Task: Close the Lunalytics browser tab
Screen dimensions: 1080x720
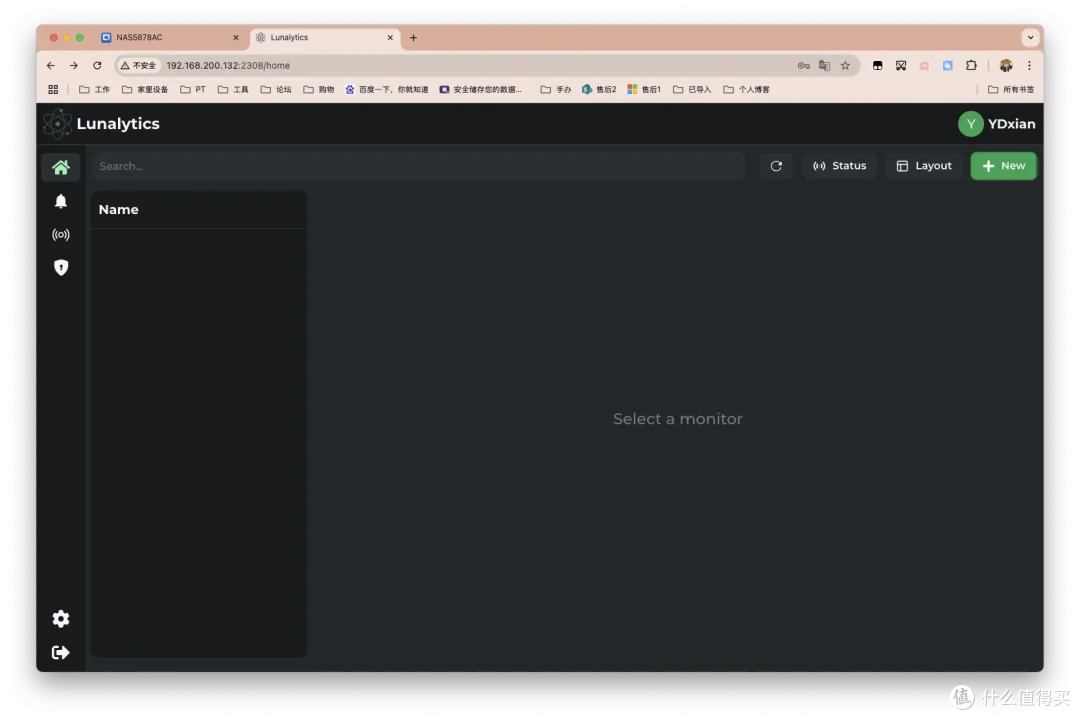Action: click(390, 38)
